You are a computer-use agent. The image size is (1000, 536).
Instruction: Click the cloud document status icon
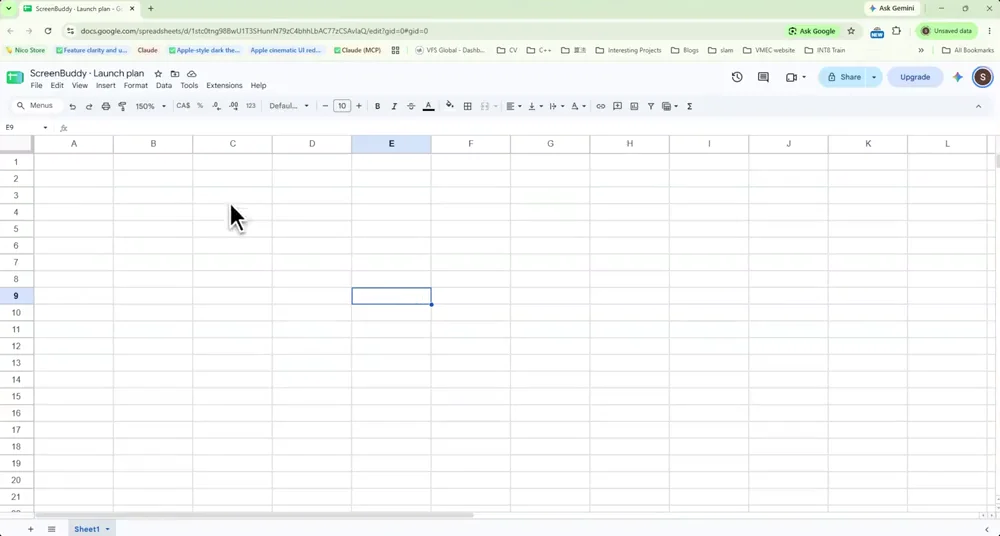click(191, 74)
